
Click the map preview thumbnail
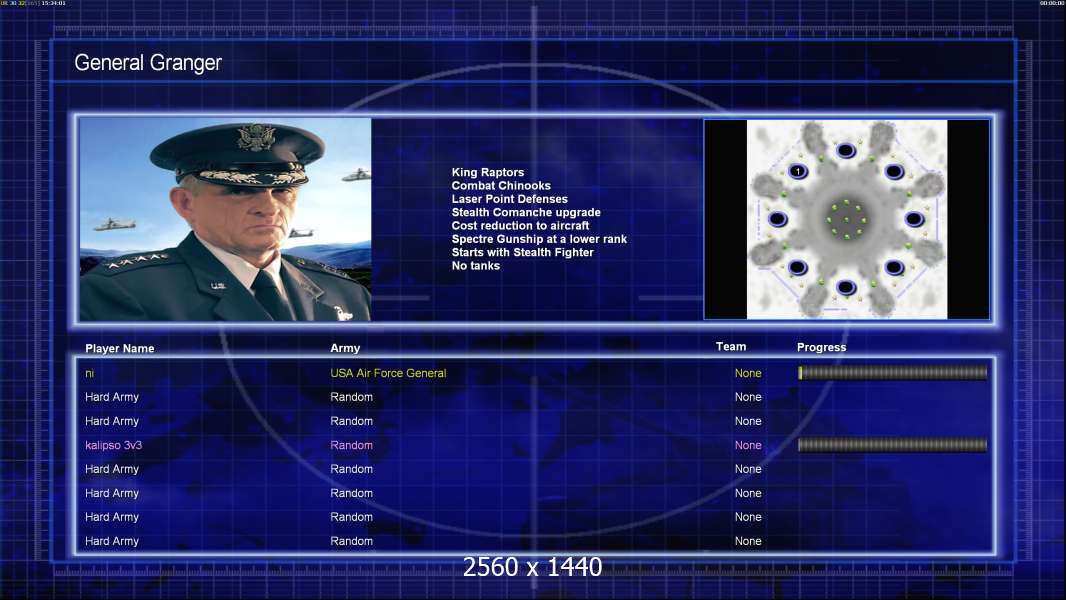click(x=846, y=219)
